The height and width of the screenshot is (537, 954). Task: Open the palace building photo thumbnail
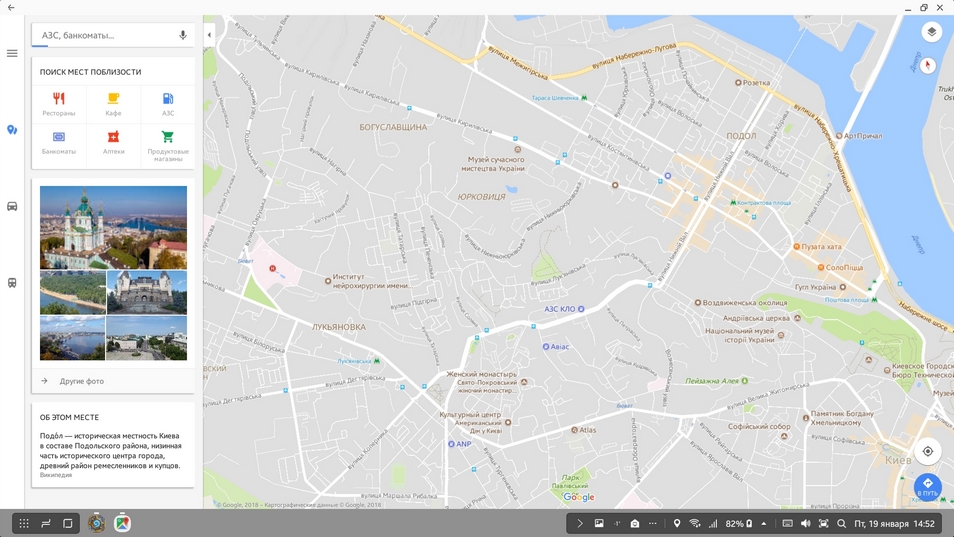tap(147, 293)
